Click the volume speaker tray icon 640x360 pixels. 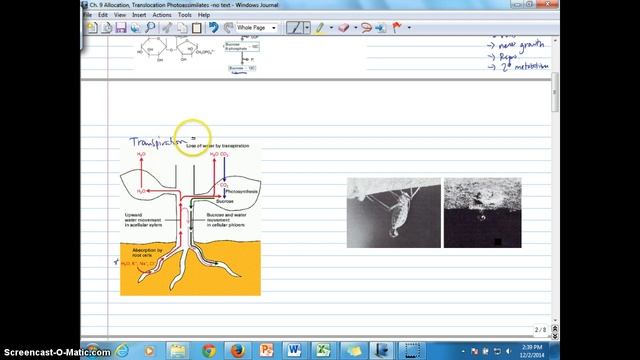[509, 351]
